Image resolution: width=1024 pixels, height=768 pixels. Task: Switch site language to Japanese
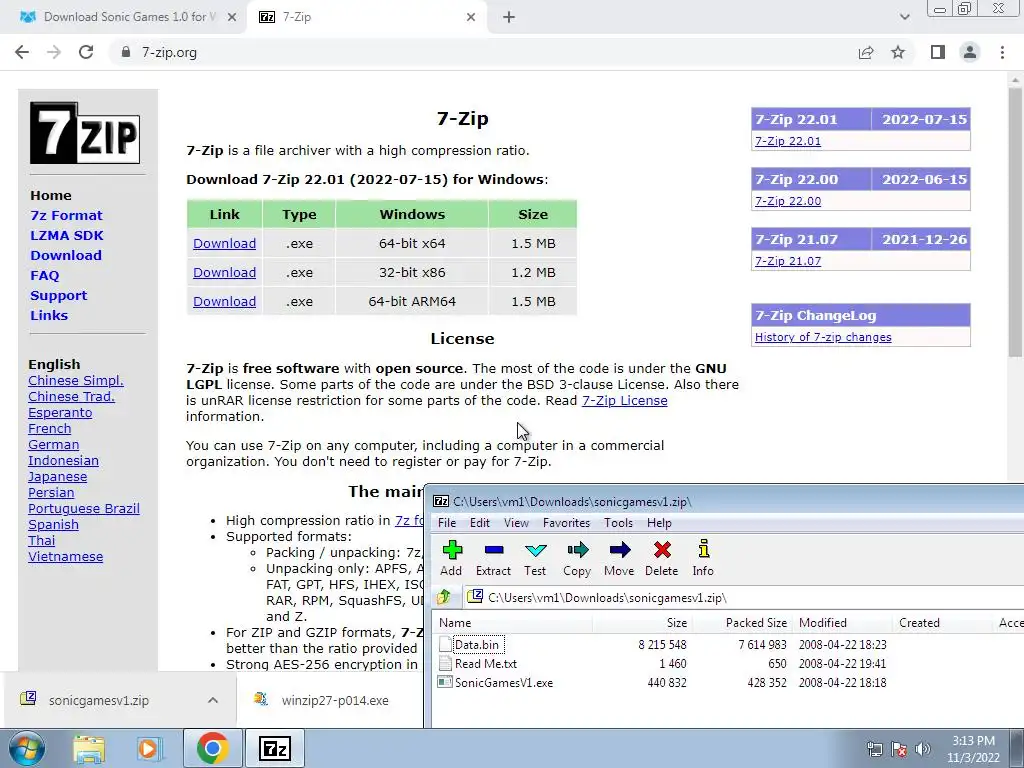coord(57,477)
